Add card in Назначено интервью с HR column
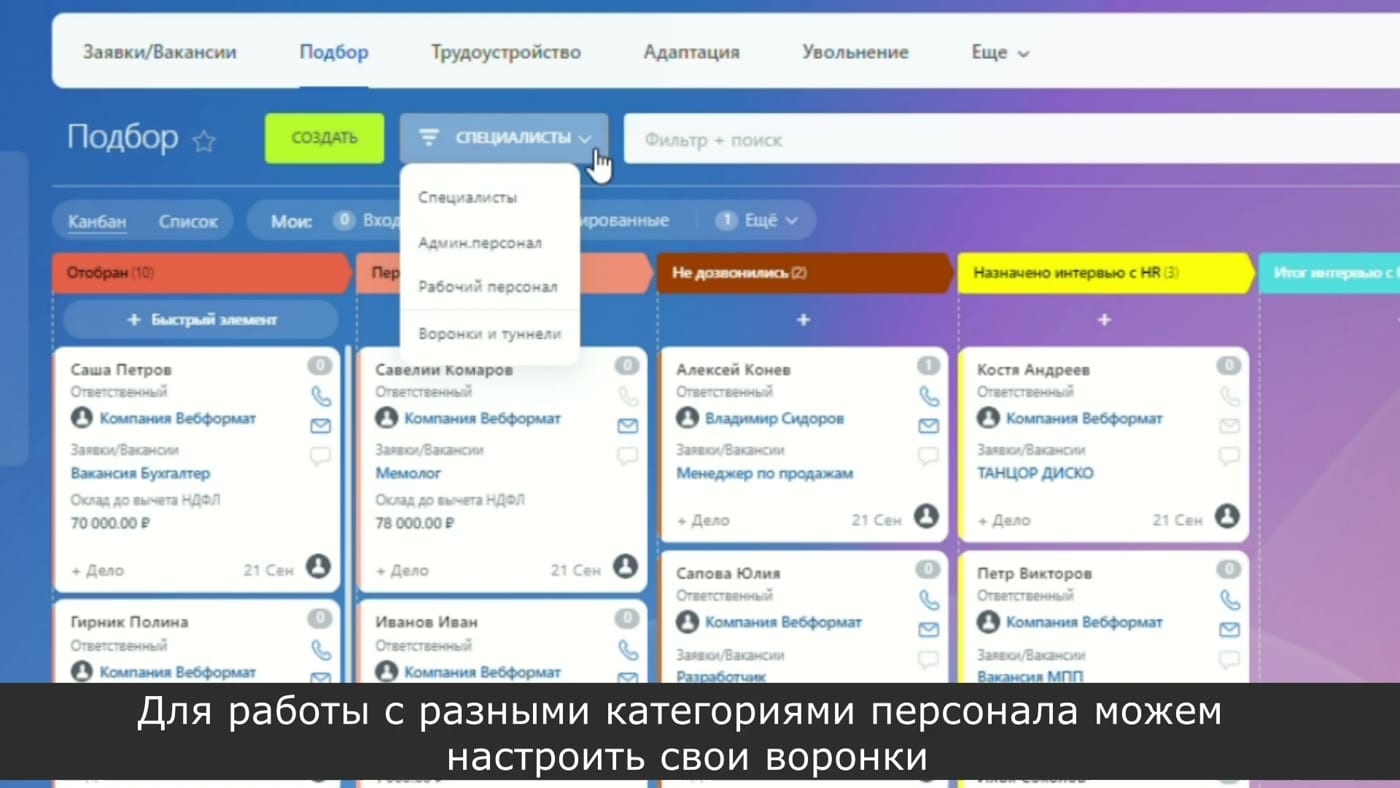 pyautogui.click(x=1104, y=320)
